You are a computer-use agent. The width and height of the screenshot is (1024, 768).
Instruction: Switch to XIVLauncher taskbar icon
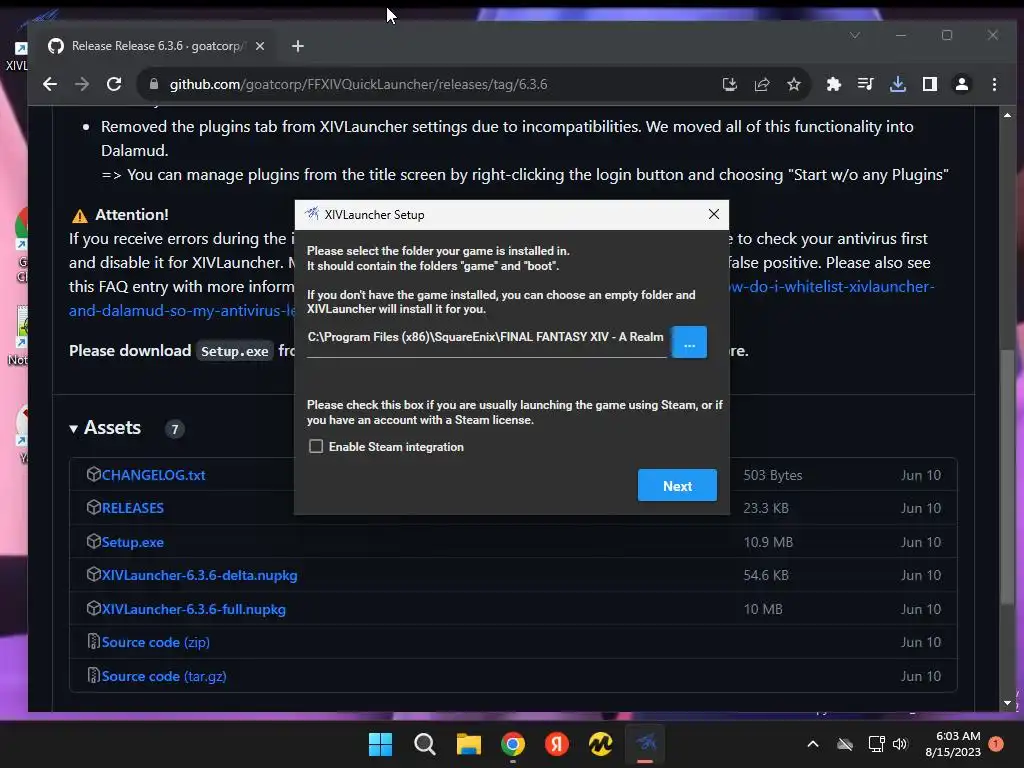coord(645,744)
